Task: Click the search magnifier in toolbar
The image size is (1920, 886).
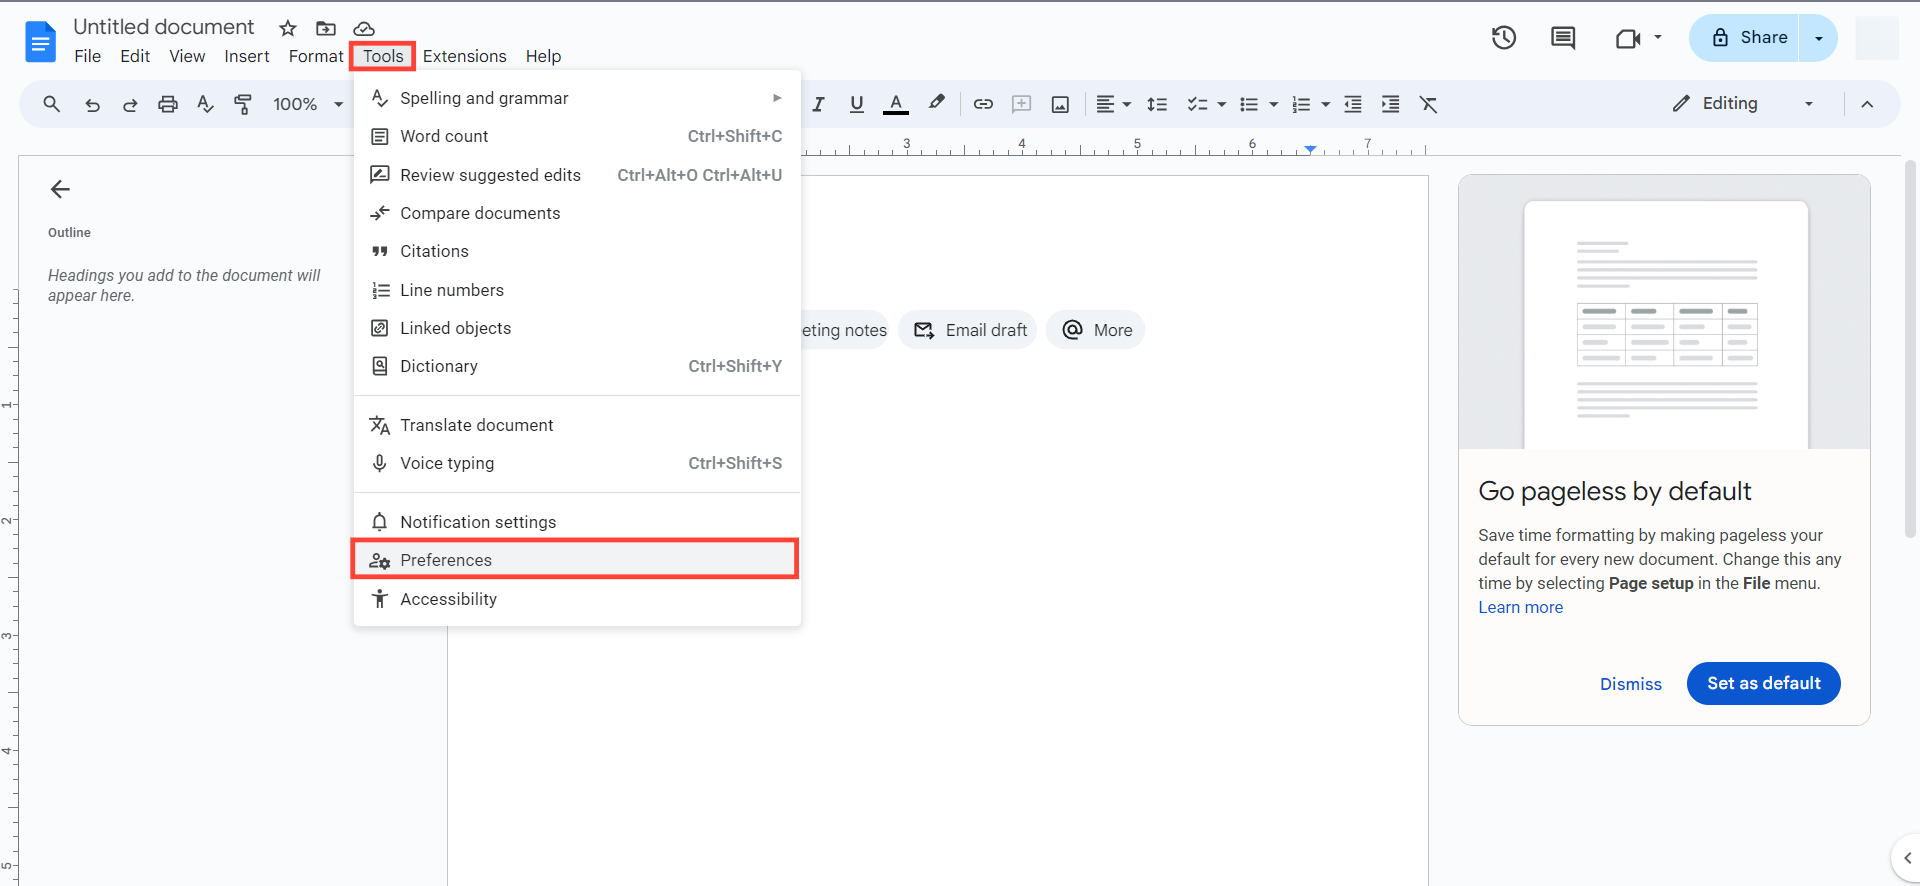Action: pos(52,104)
